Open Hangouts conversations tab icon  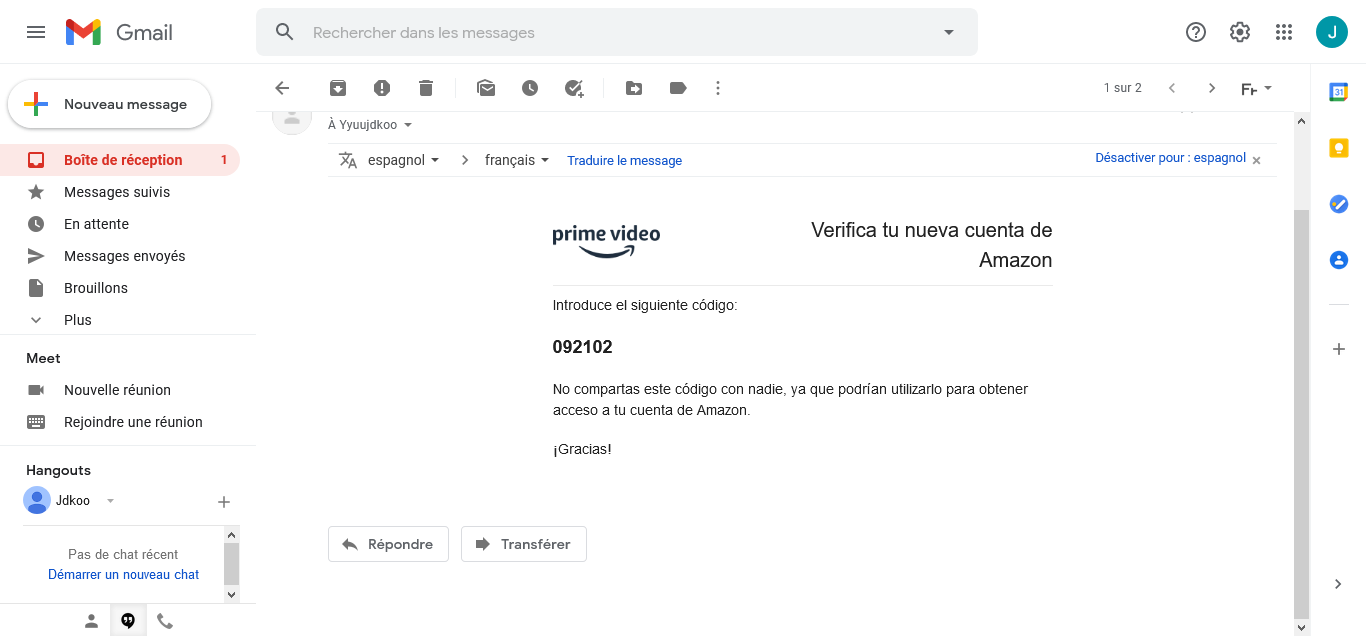pyautogui.click(x=128, y=621)
